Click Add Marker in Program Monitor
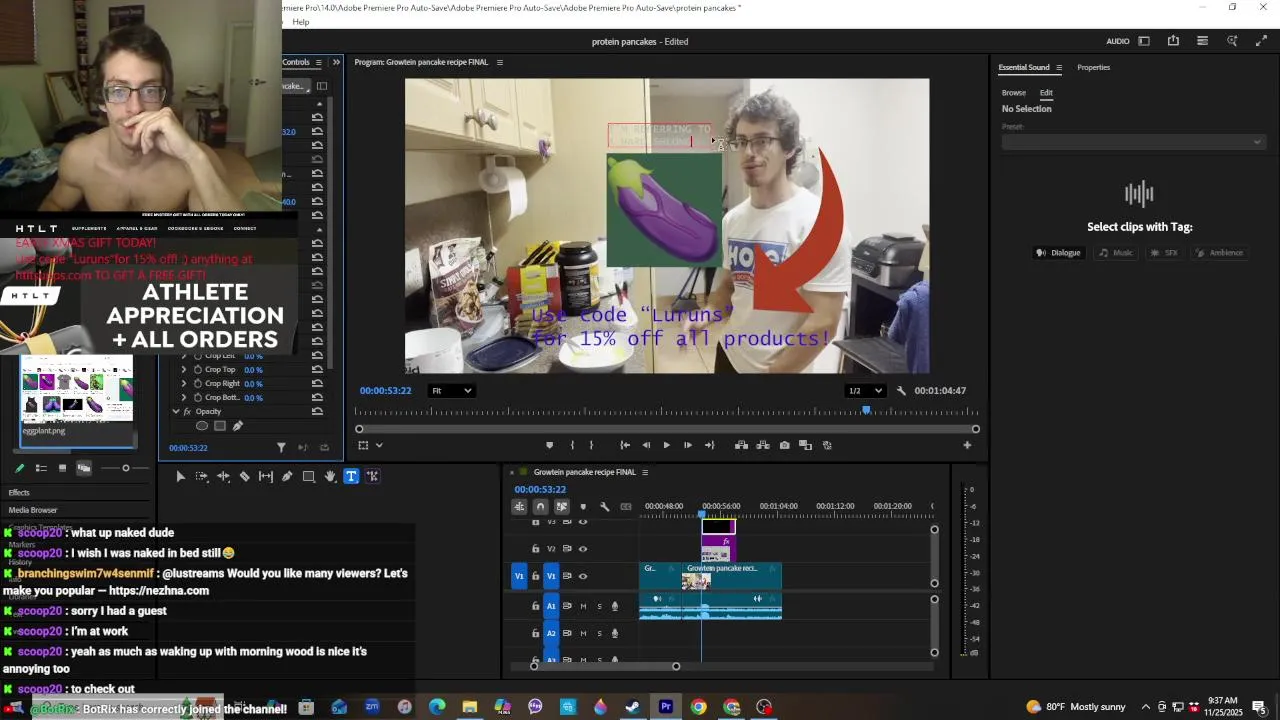Image resolution: width=1280 pixels, height=720 pixels. point(549,445)
